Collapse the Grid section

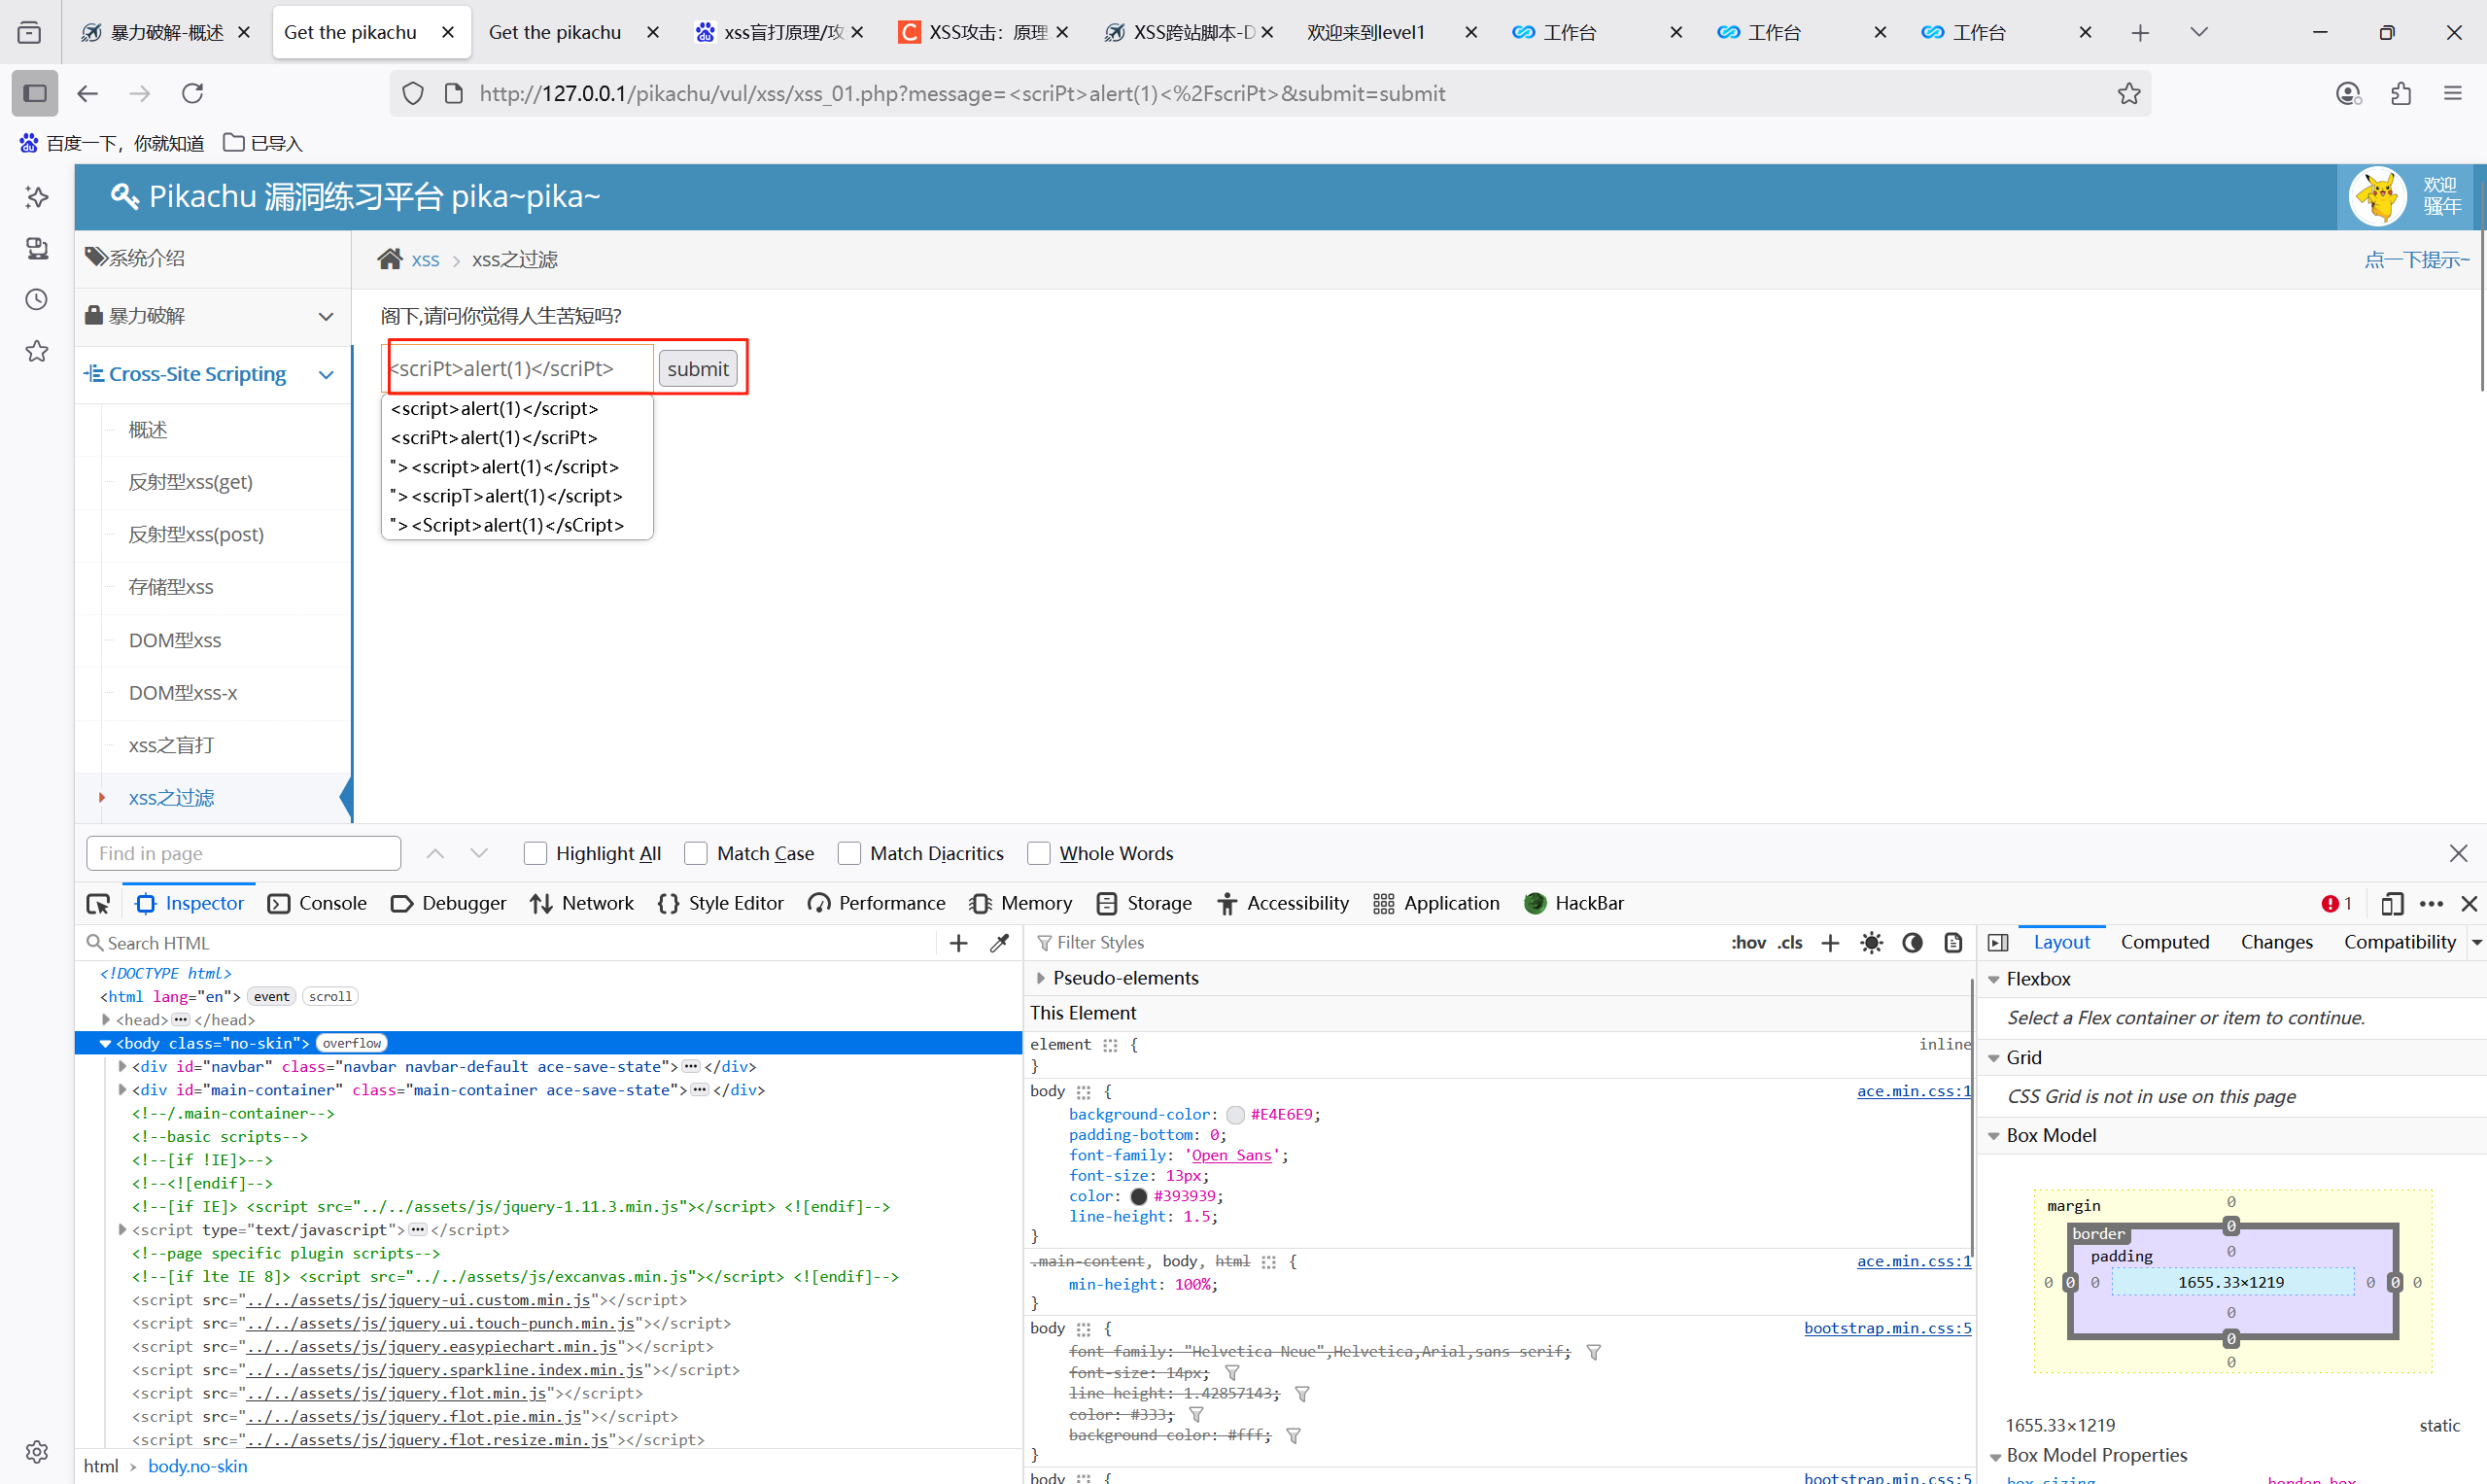coord(1994,1058)
